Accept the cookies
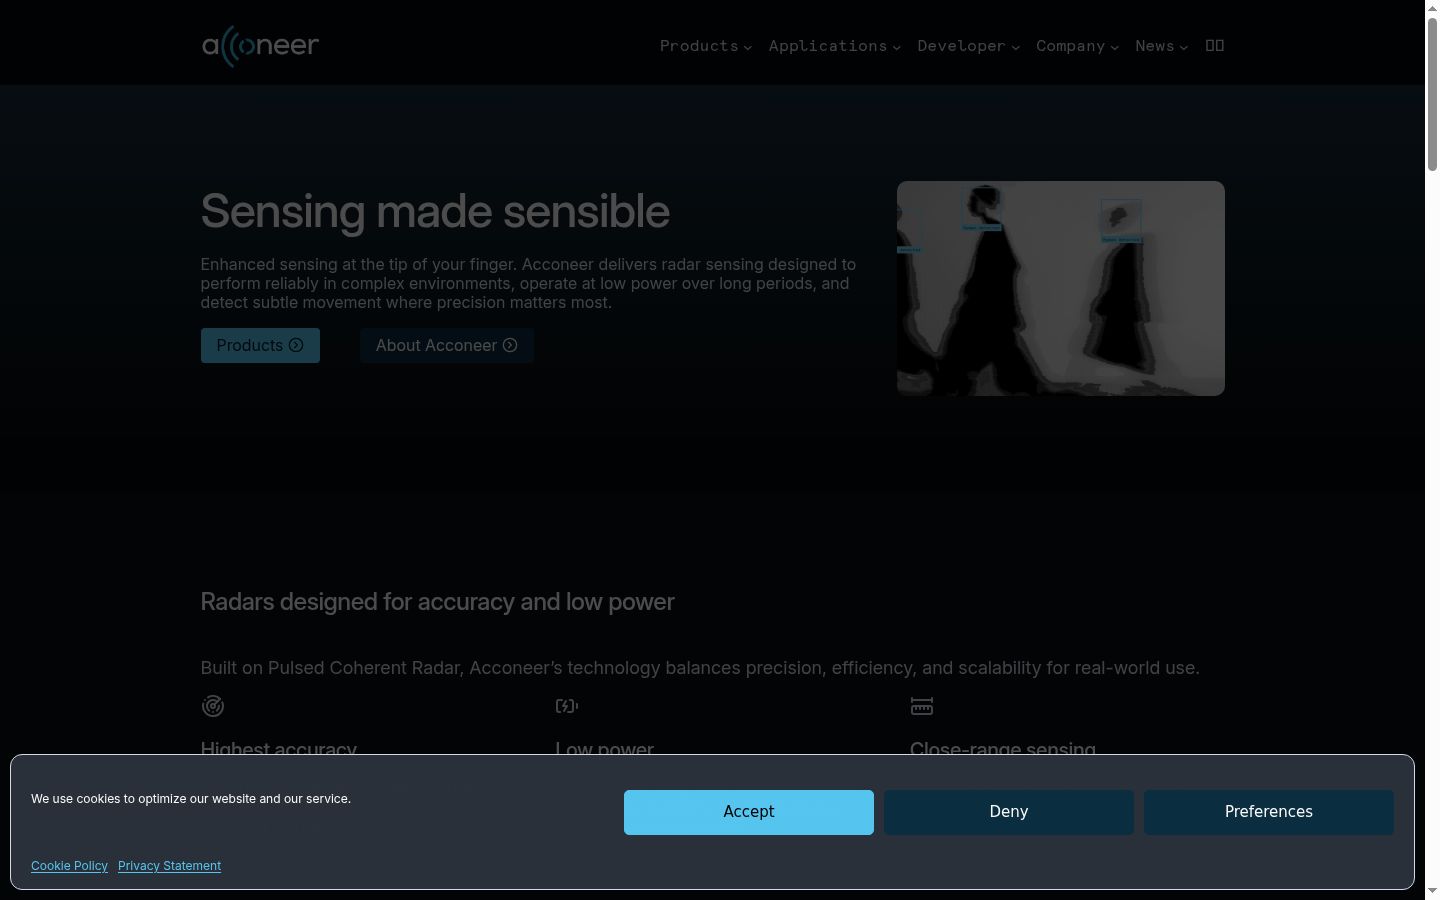This screenshot has width=1440, height=900. click(x=749, y=812)
